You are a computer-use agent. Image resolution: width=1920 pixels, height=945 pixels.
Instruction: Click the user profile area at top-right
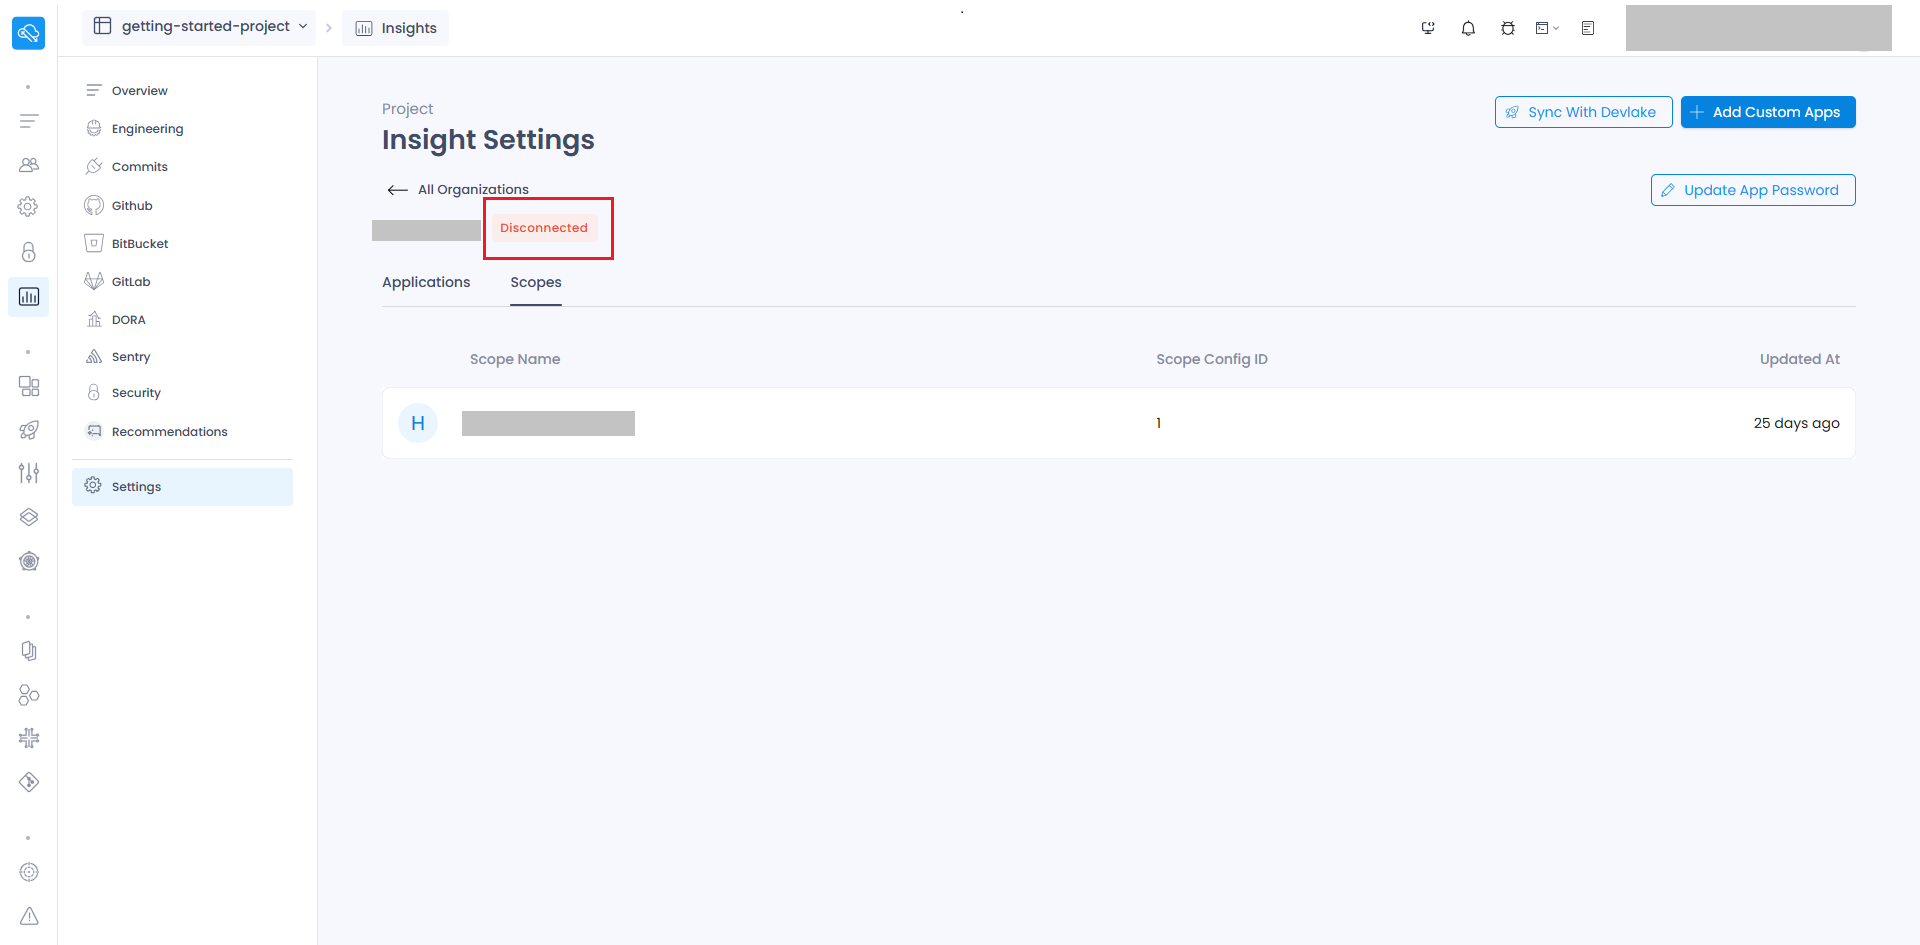(1758, 28)
